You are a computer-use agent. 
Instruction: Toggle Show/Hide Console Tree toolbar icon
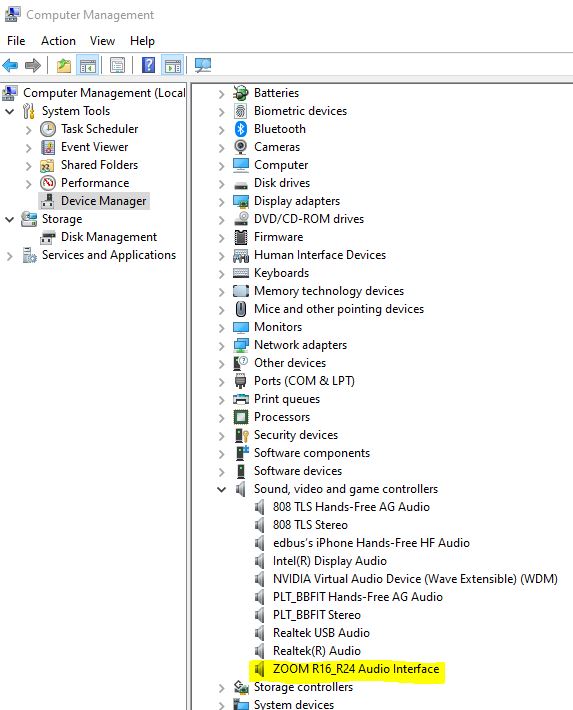87,66
